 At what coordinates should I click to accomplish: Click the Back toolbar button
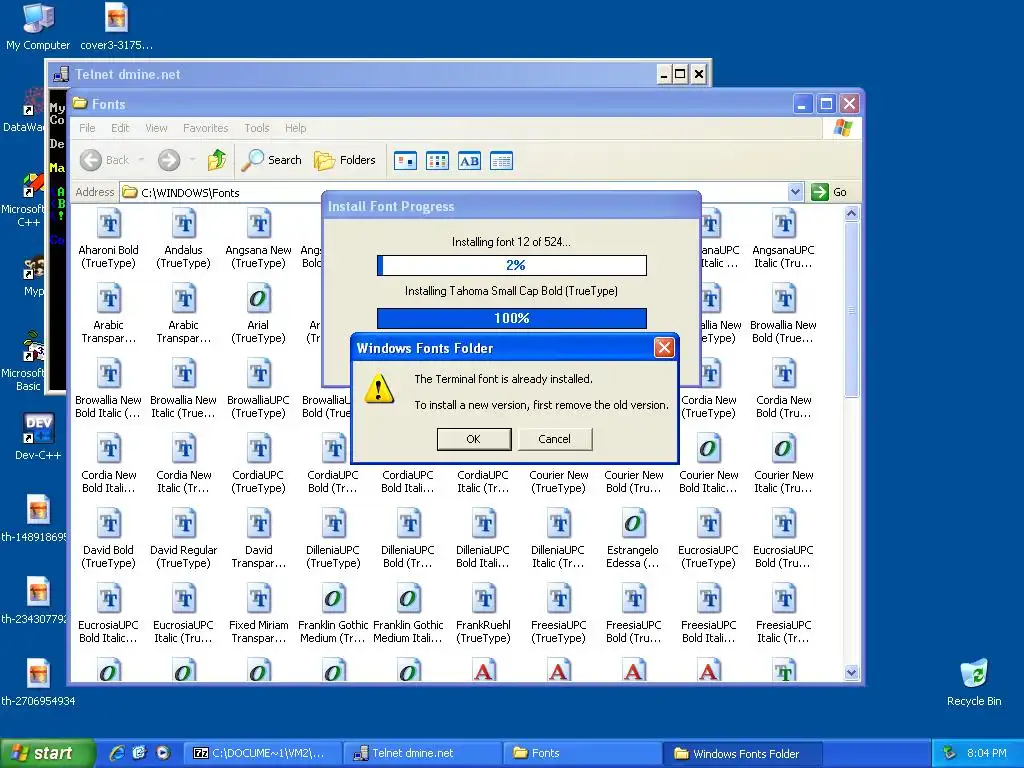pos(104,160)
